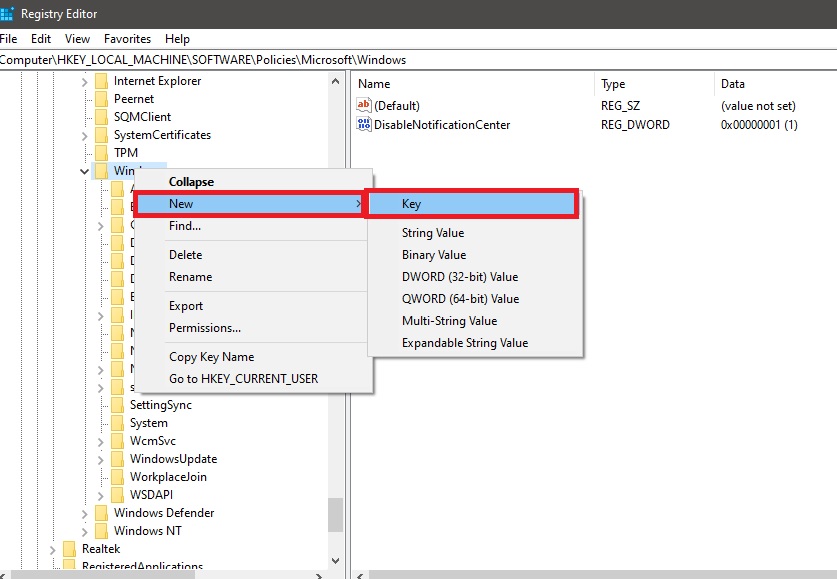Click the DisableNotificationCenter DWORD value icon
Image resolution: width=837 pixels, height=579 pixels.
click(364, 125)
